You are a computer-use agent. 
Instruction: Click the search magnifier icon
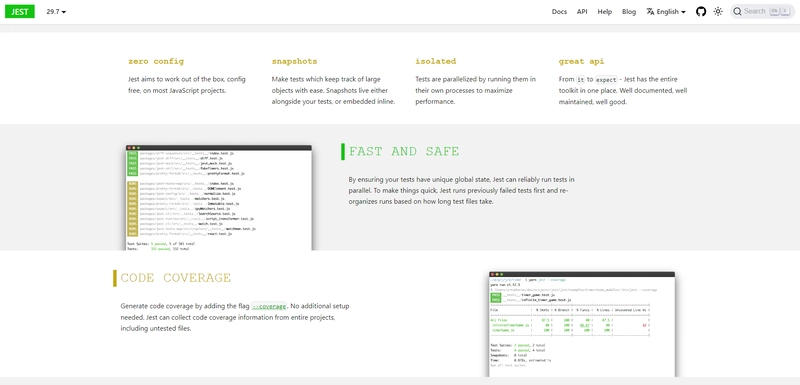pos(738,11)
